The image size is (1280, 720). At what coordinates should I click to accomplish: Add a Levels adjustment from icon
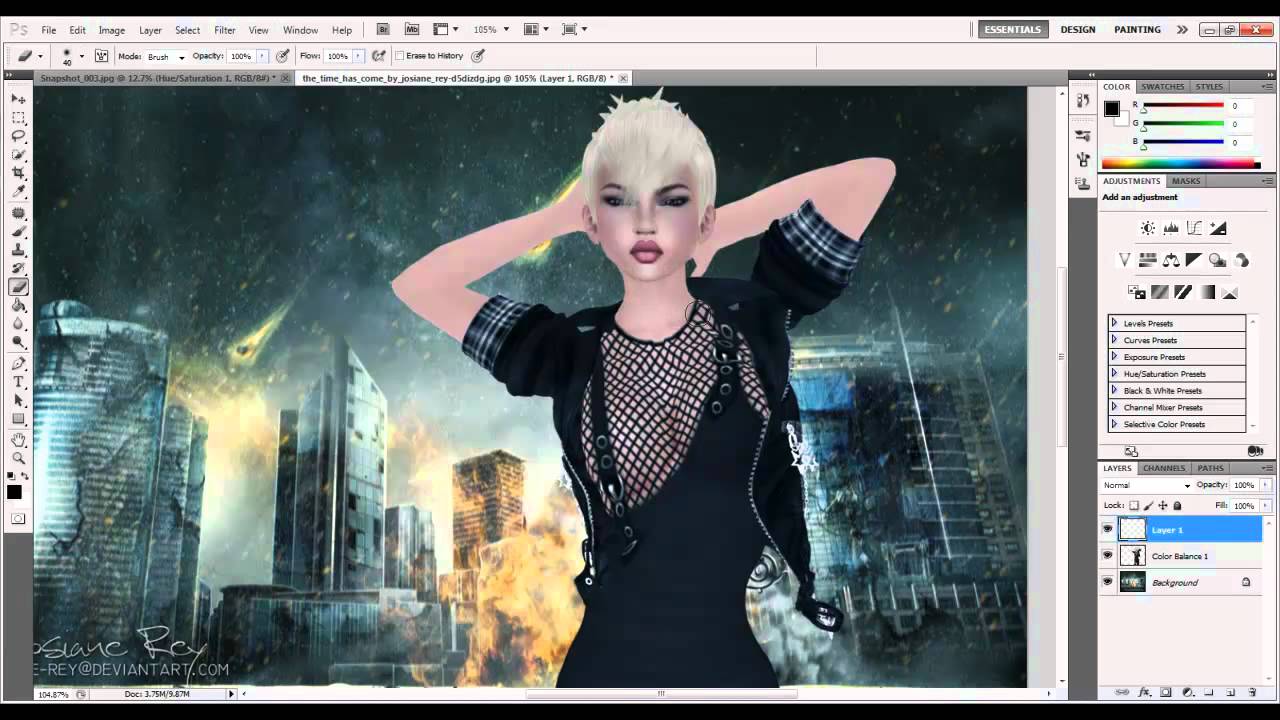pos(1171,229)
